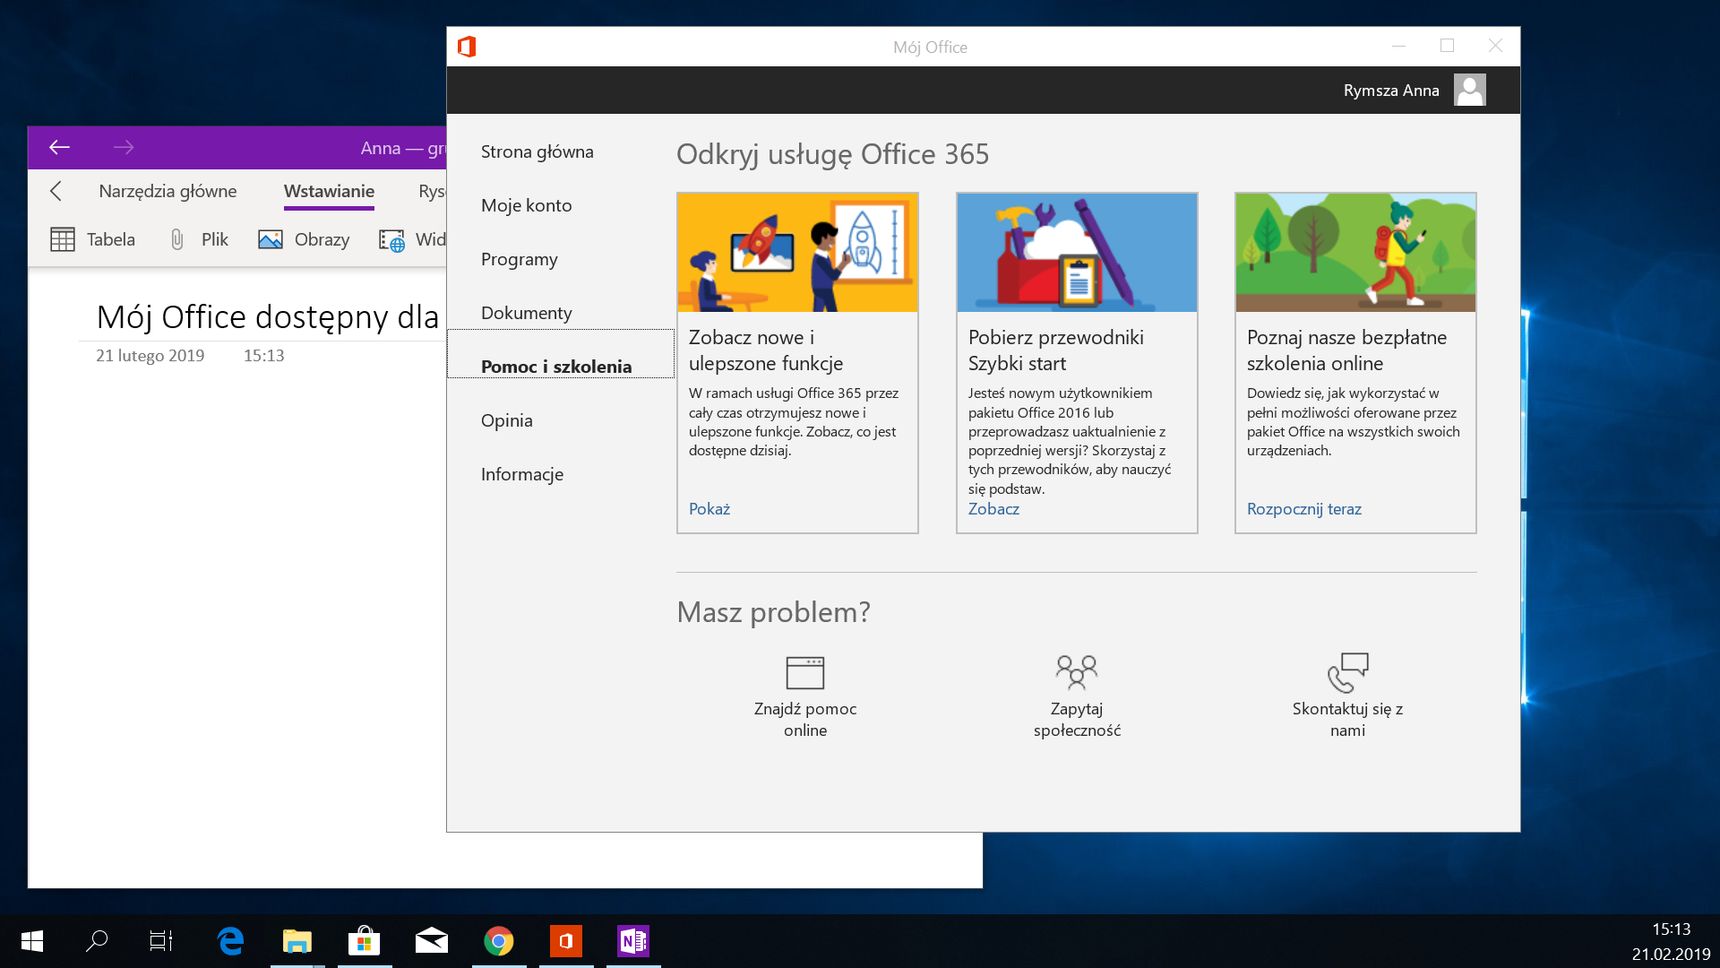Click the rocket illustration on new features card
This screenshot has height=968, width=1720.
point(797,252)
